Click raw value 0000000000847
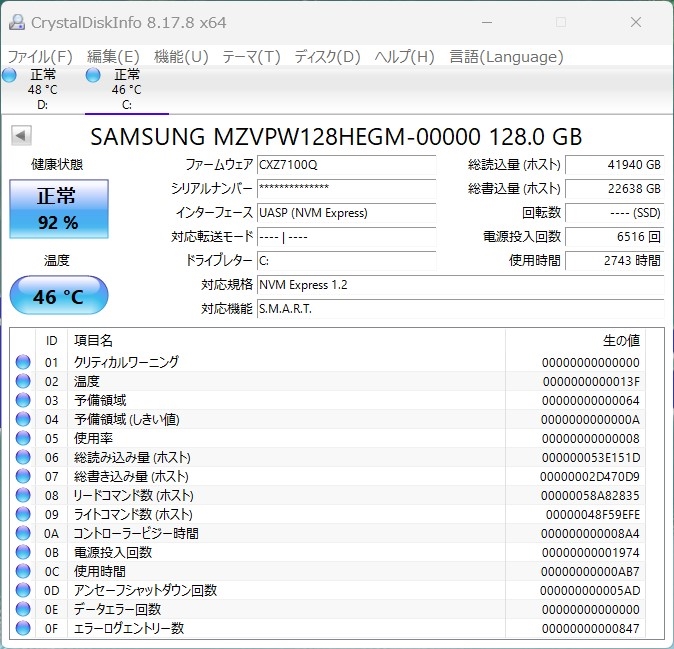The image size is (674, 649). tap(591, 628)
